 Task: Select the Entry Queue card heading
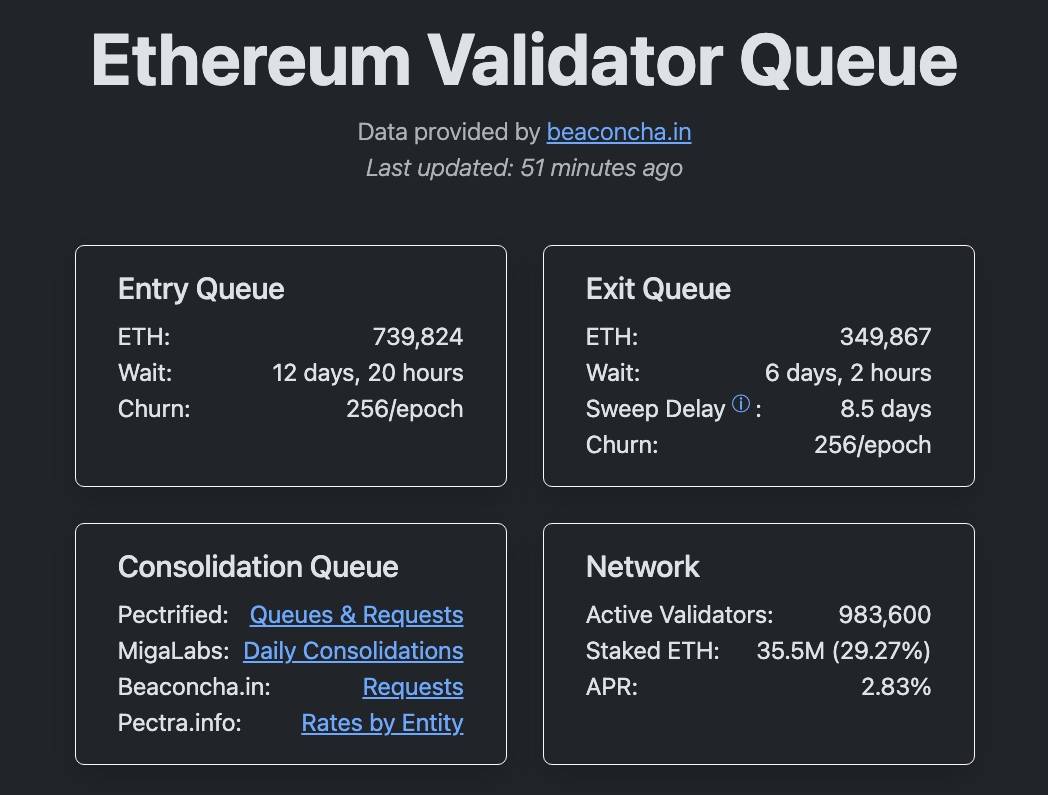point(201,289)
